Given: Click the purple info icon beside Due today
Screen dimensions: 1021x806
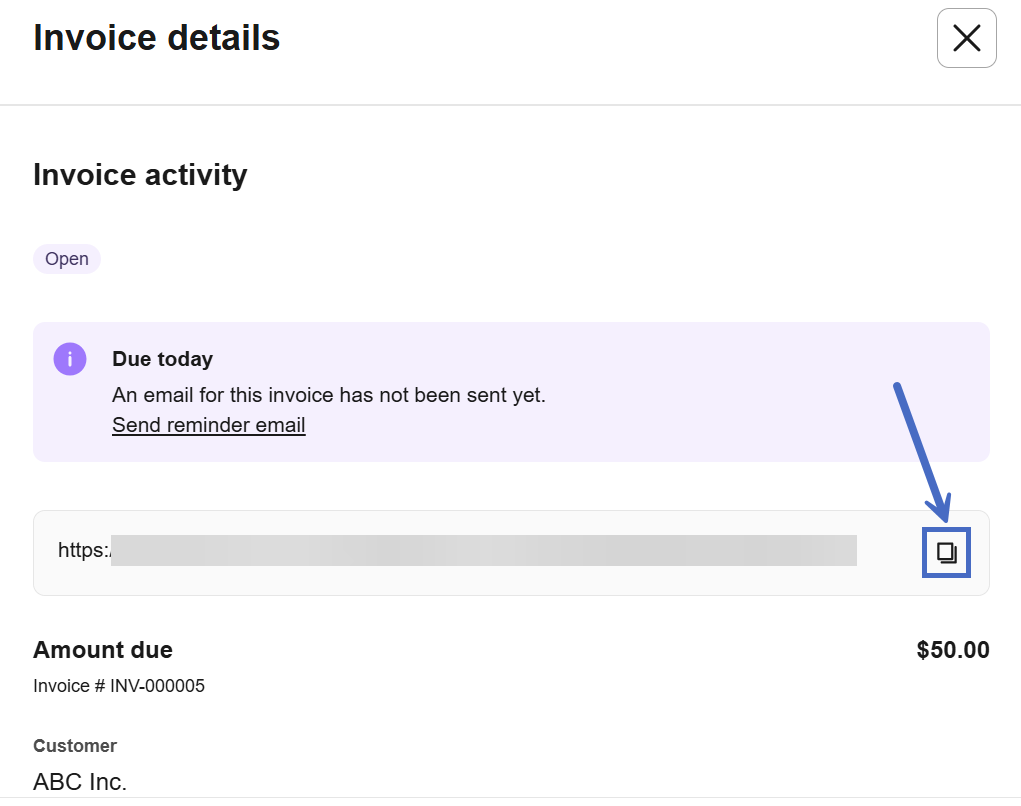Looking at the screenshot, I should (x=70, y=359).
